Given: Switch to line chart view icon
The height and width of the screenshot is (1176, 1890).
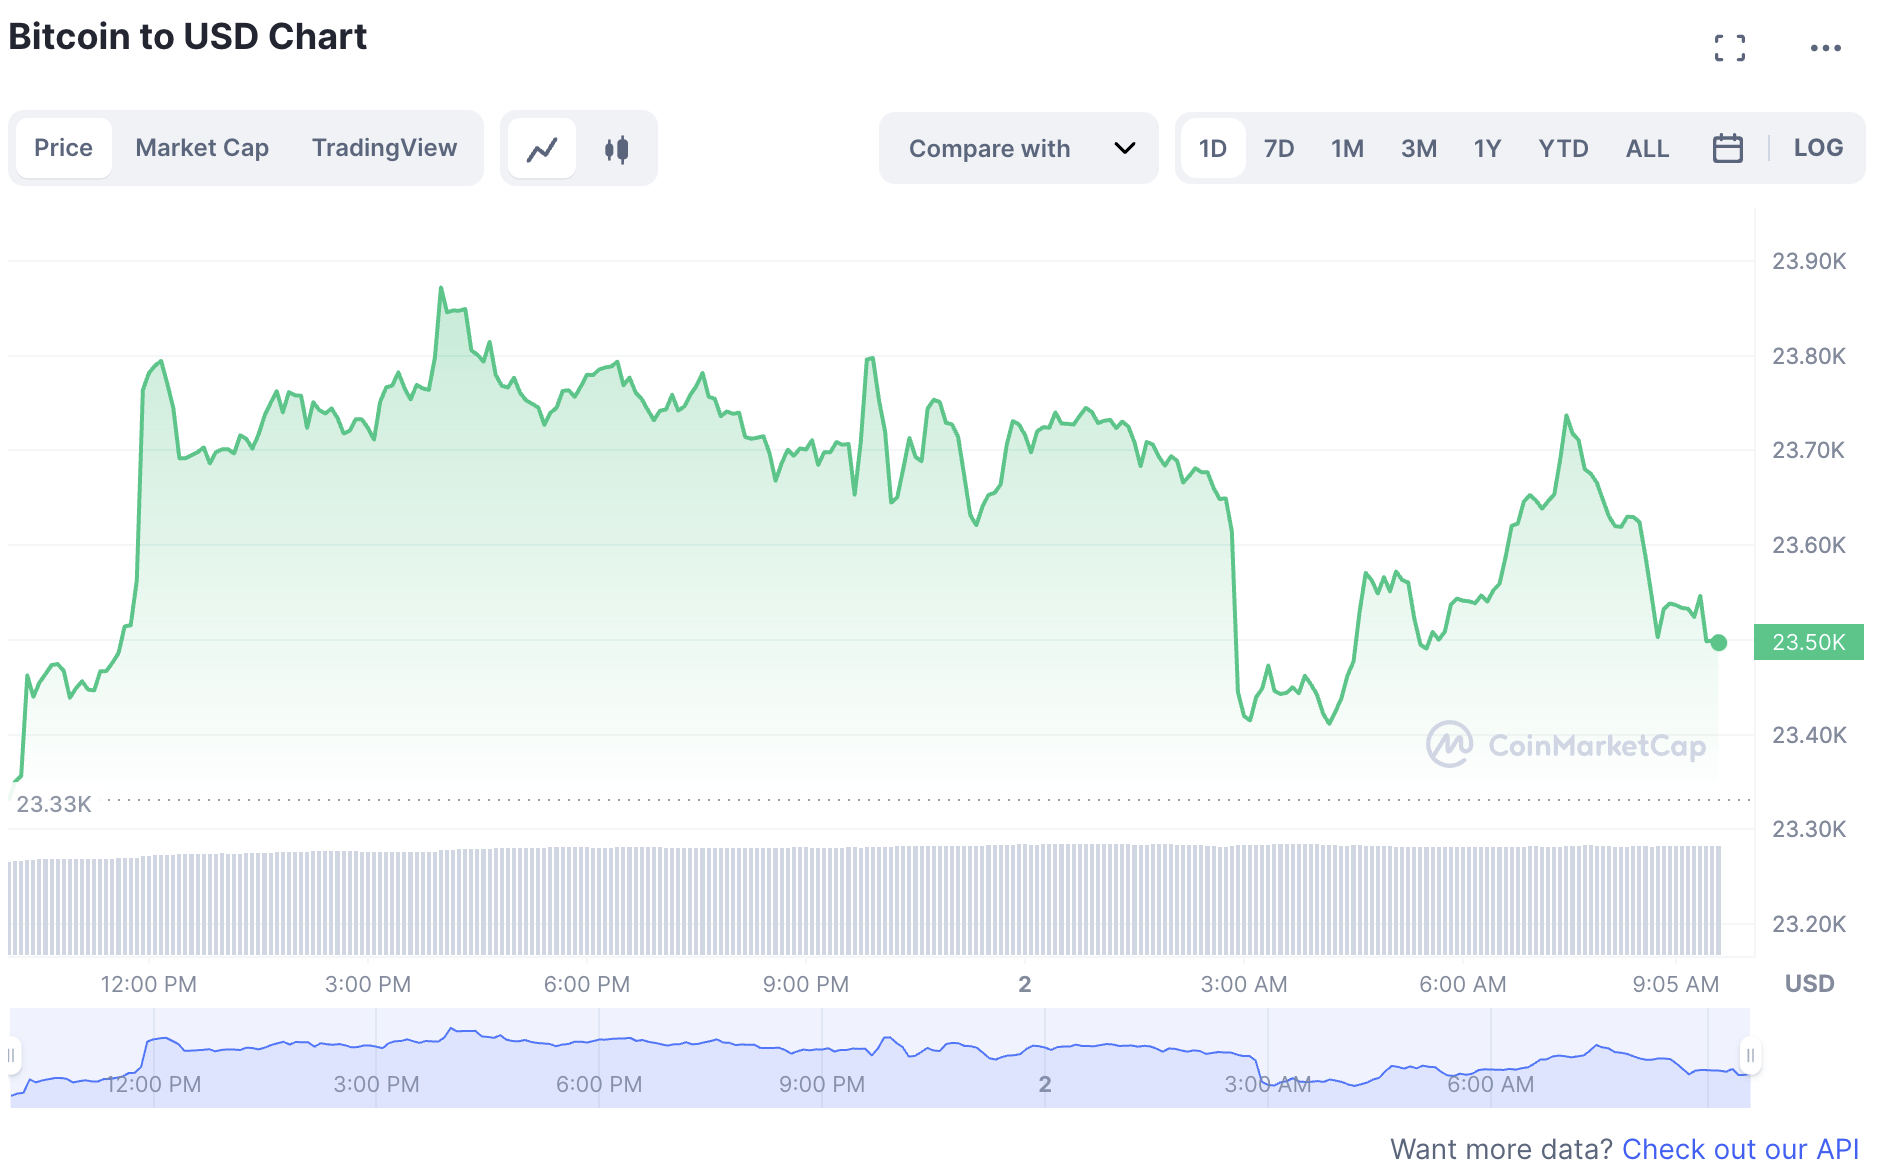Looking at the screenshot, I should pyautogui.click(x=542, y=149).
